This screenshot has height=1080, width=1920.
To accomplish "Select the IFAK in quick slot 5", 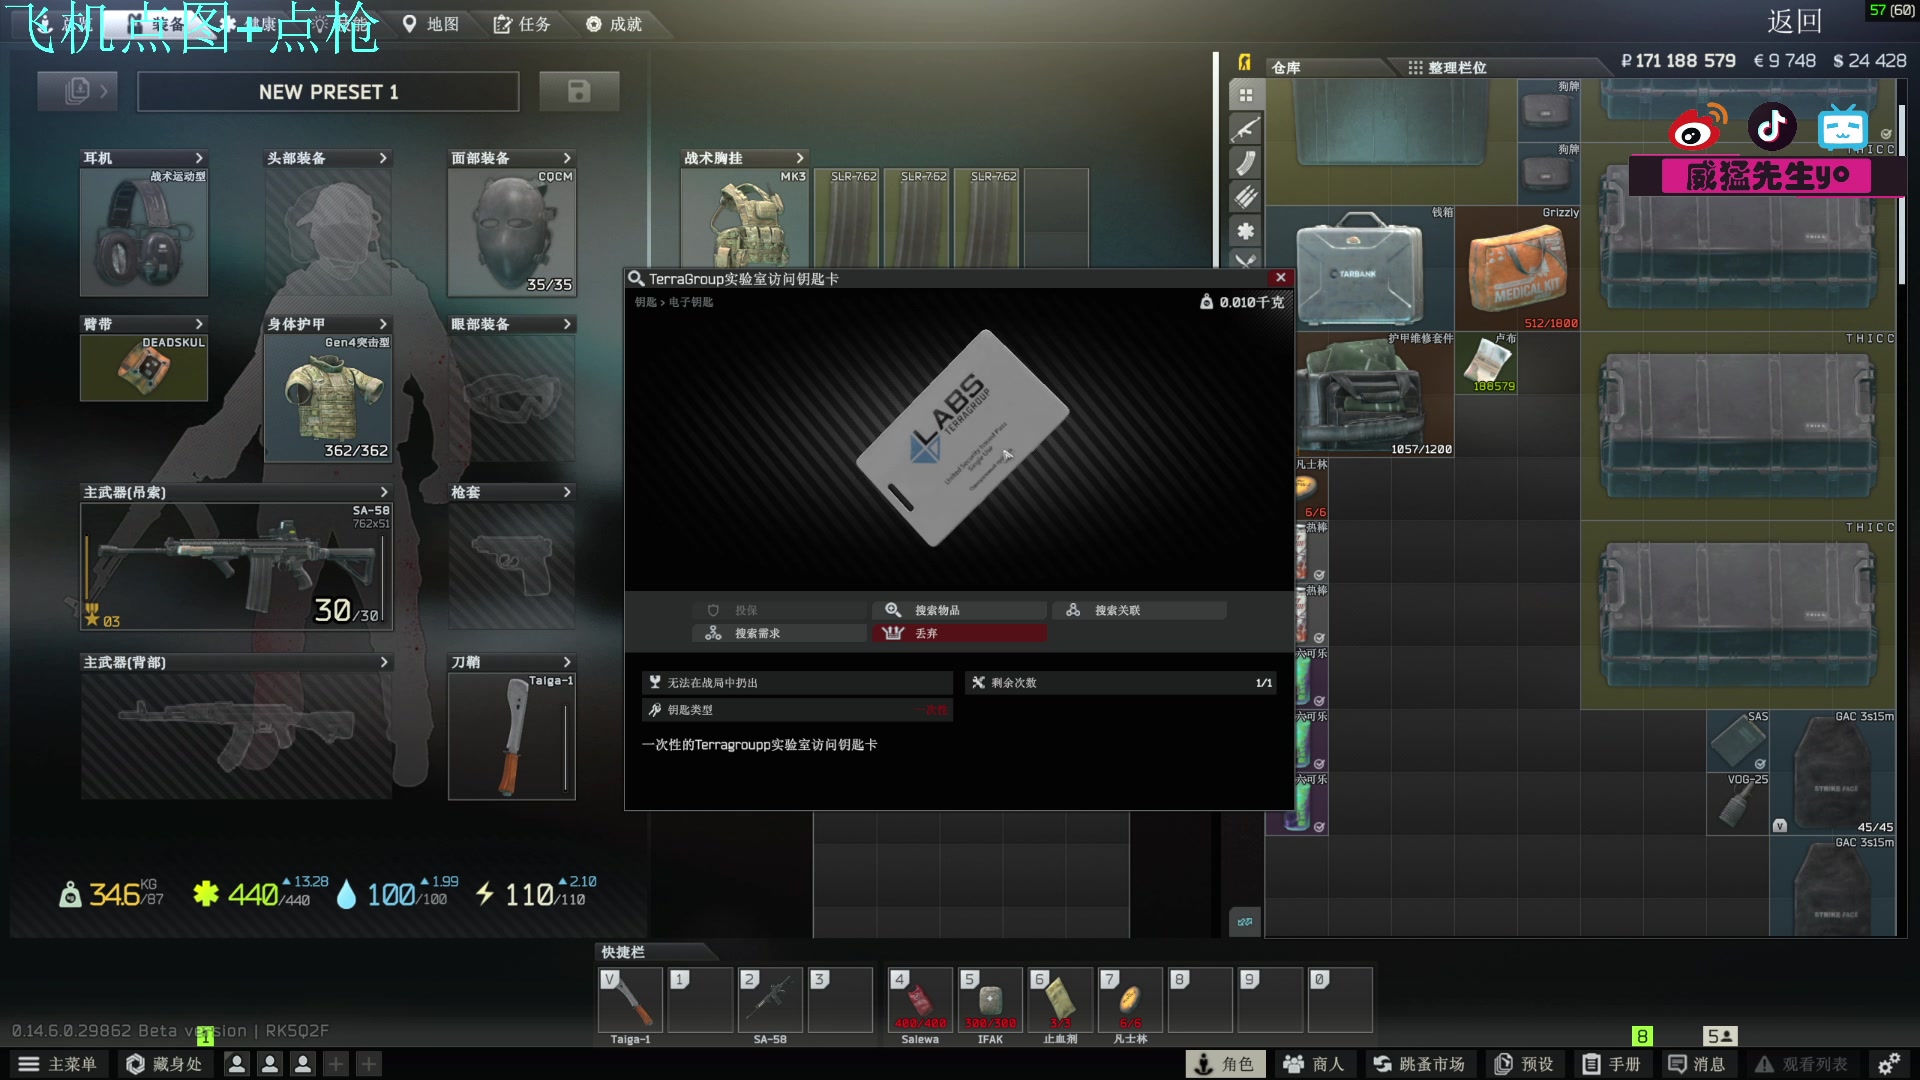I will tap(990, 1000).
